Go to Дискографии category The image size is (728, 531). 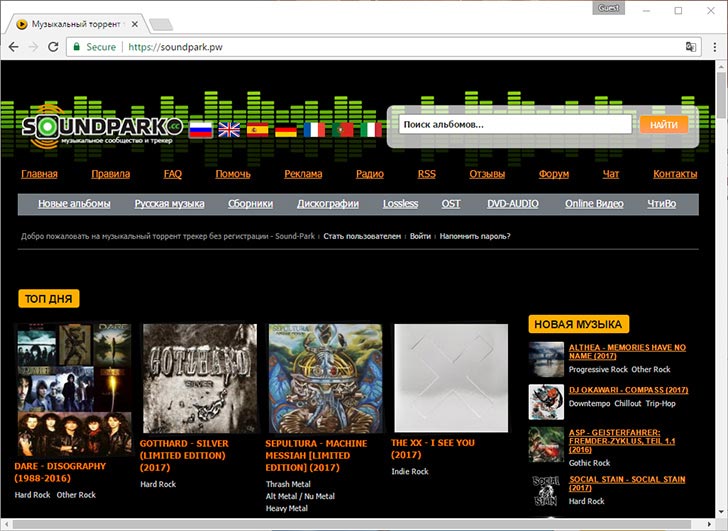click(328, 204)
